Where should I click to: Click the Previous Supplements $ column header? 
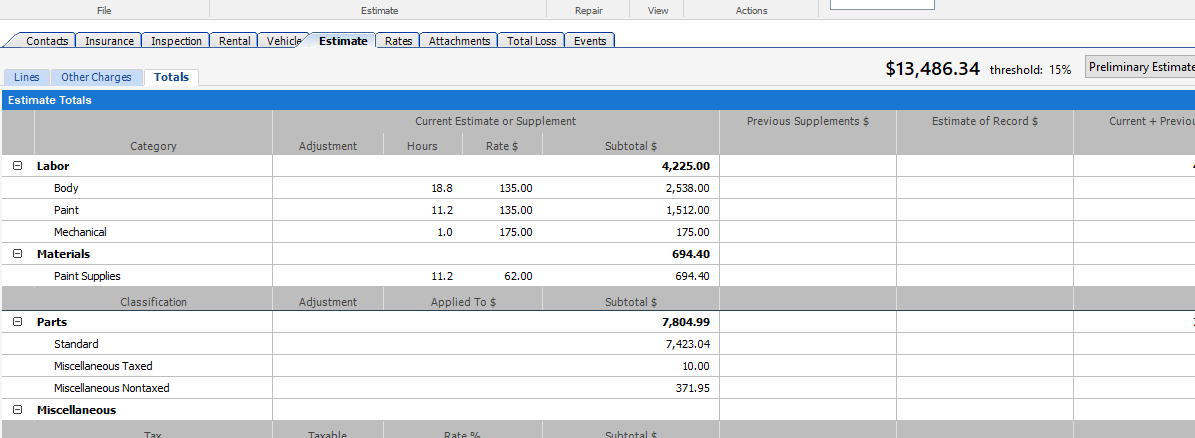pyautogui.click(x=808, y=121)
